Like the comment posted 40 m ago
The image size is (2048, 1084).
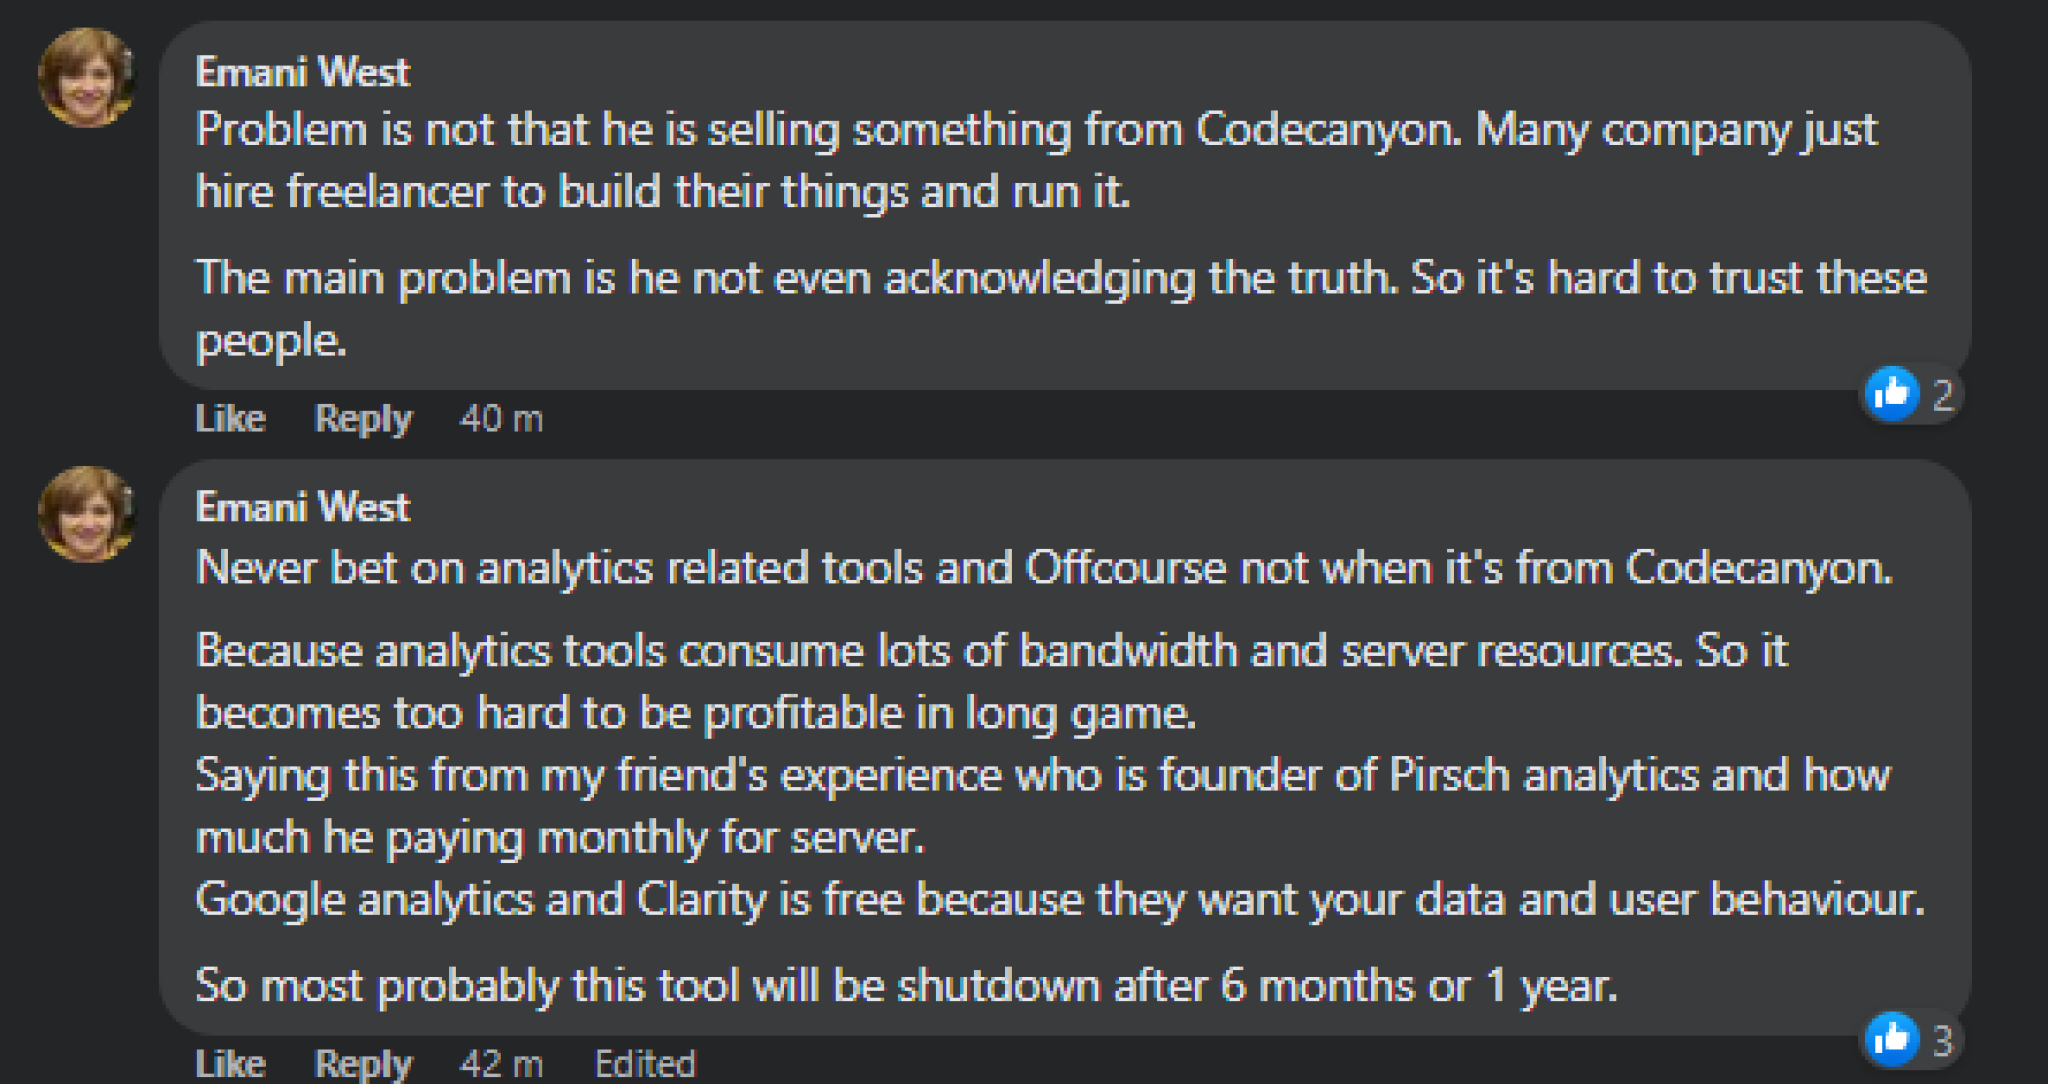(x=230, y=418)
